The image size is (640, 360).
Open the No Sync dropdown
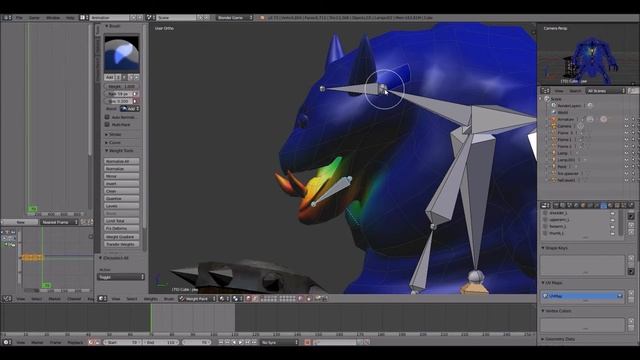pyautogui.click(x=280, y=342)
